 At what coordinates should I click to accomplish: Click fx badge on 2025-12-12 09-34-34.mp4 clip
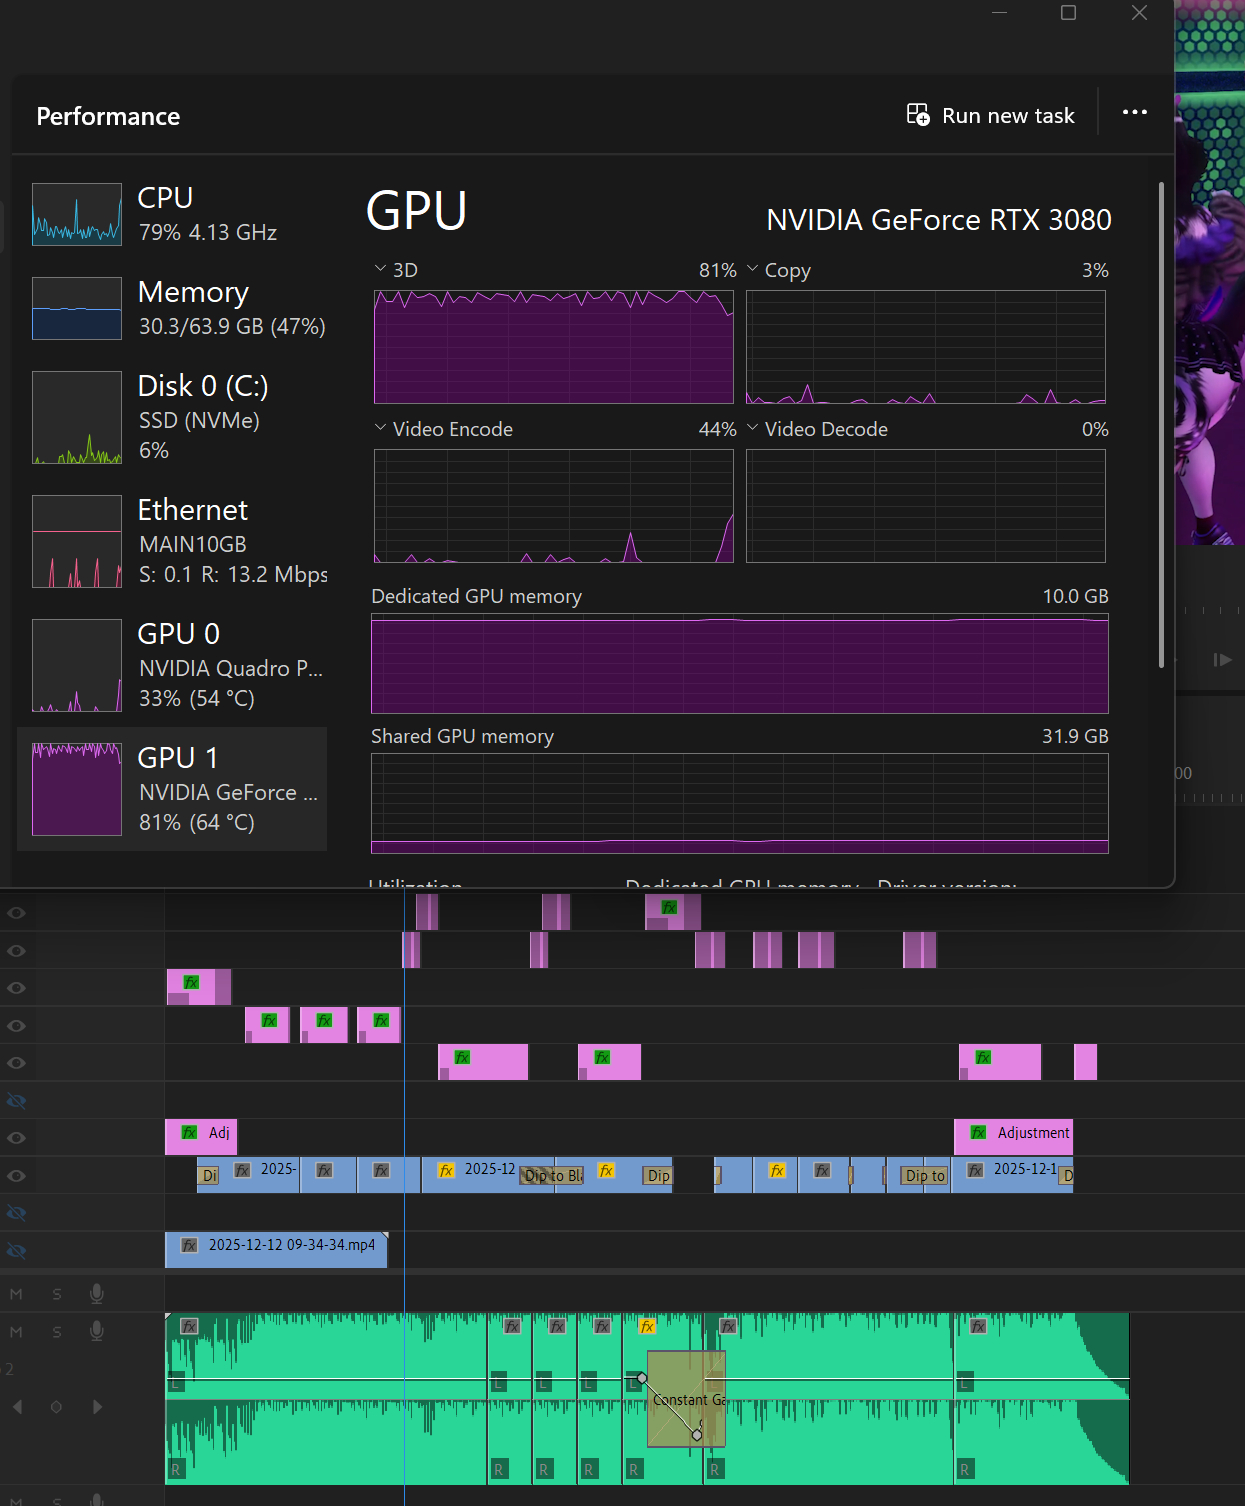click(x=189, y=1245)
